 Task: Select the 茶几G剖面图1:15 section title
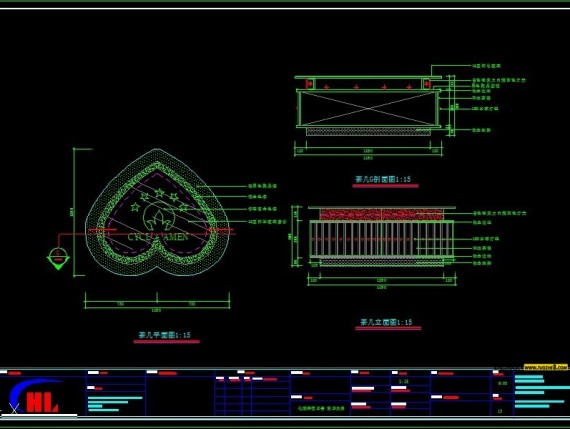click(x=383, y=179)
